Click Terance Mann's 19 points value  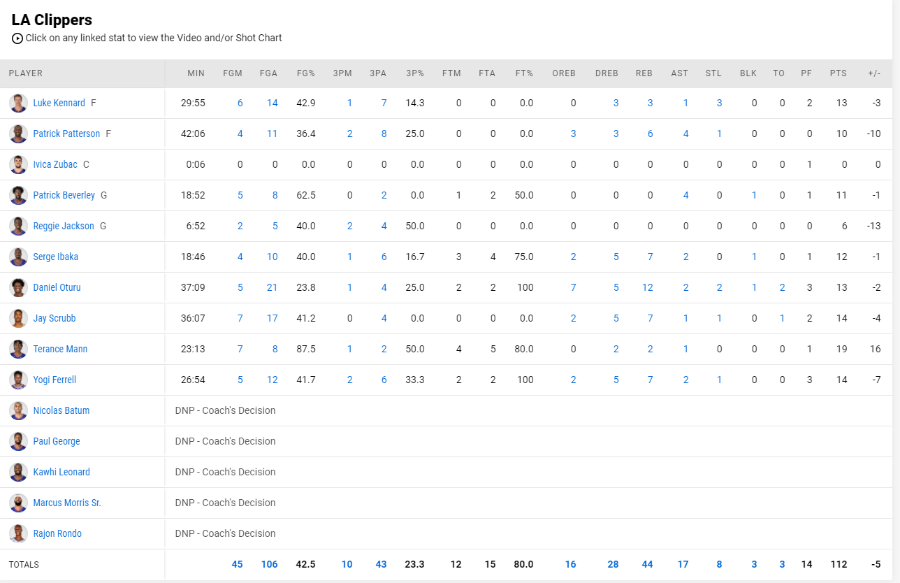pos(841,349)
